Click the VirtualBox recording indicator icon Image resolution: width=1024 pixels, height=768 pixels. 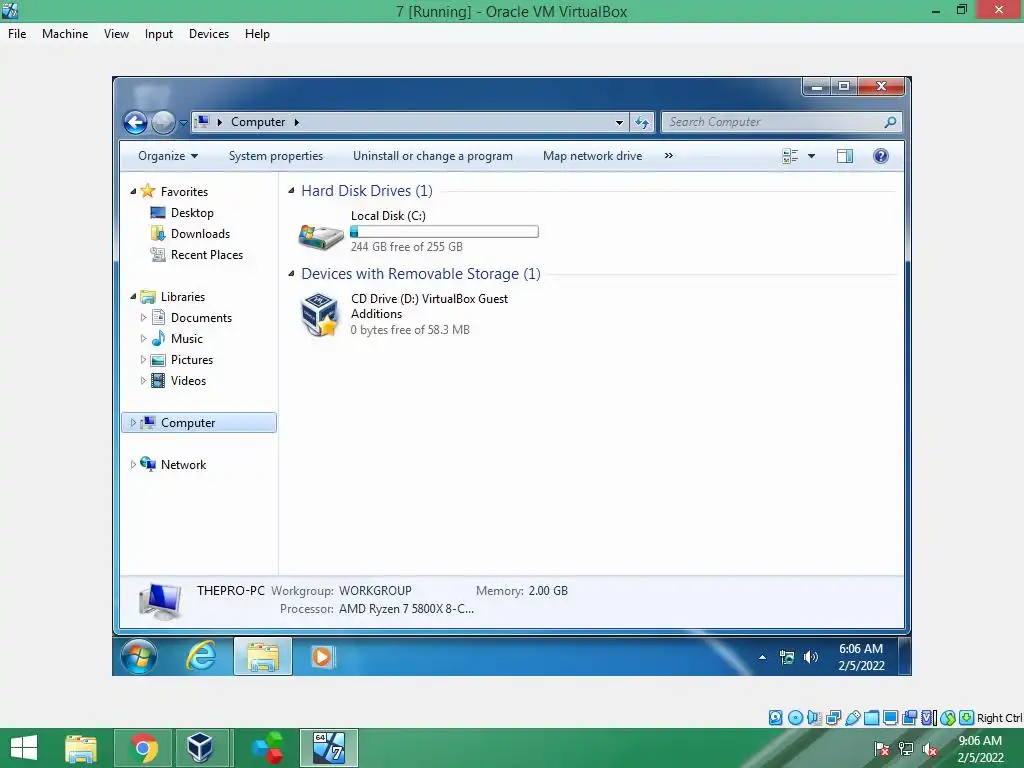point(909,718)
